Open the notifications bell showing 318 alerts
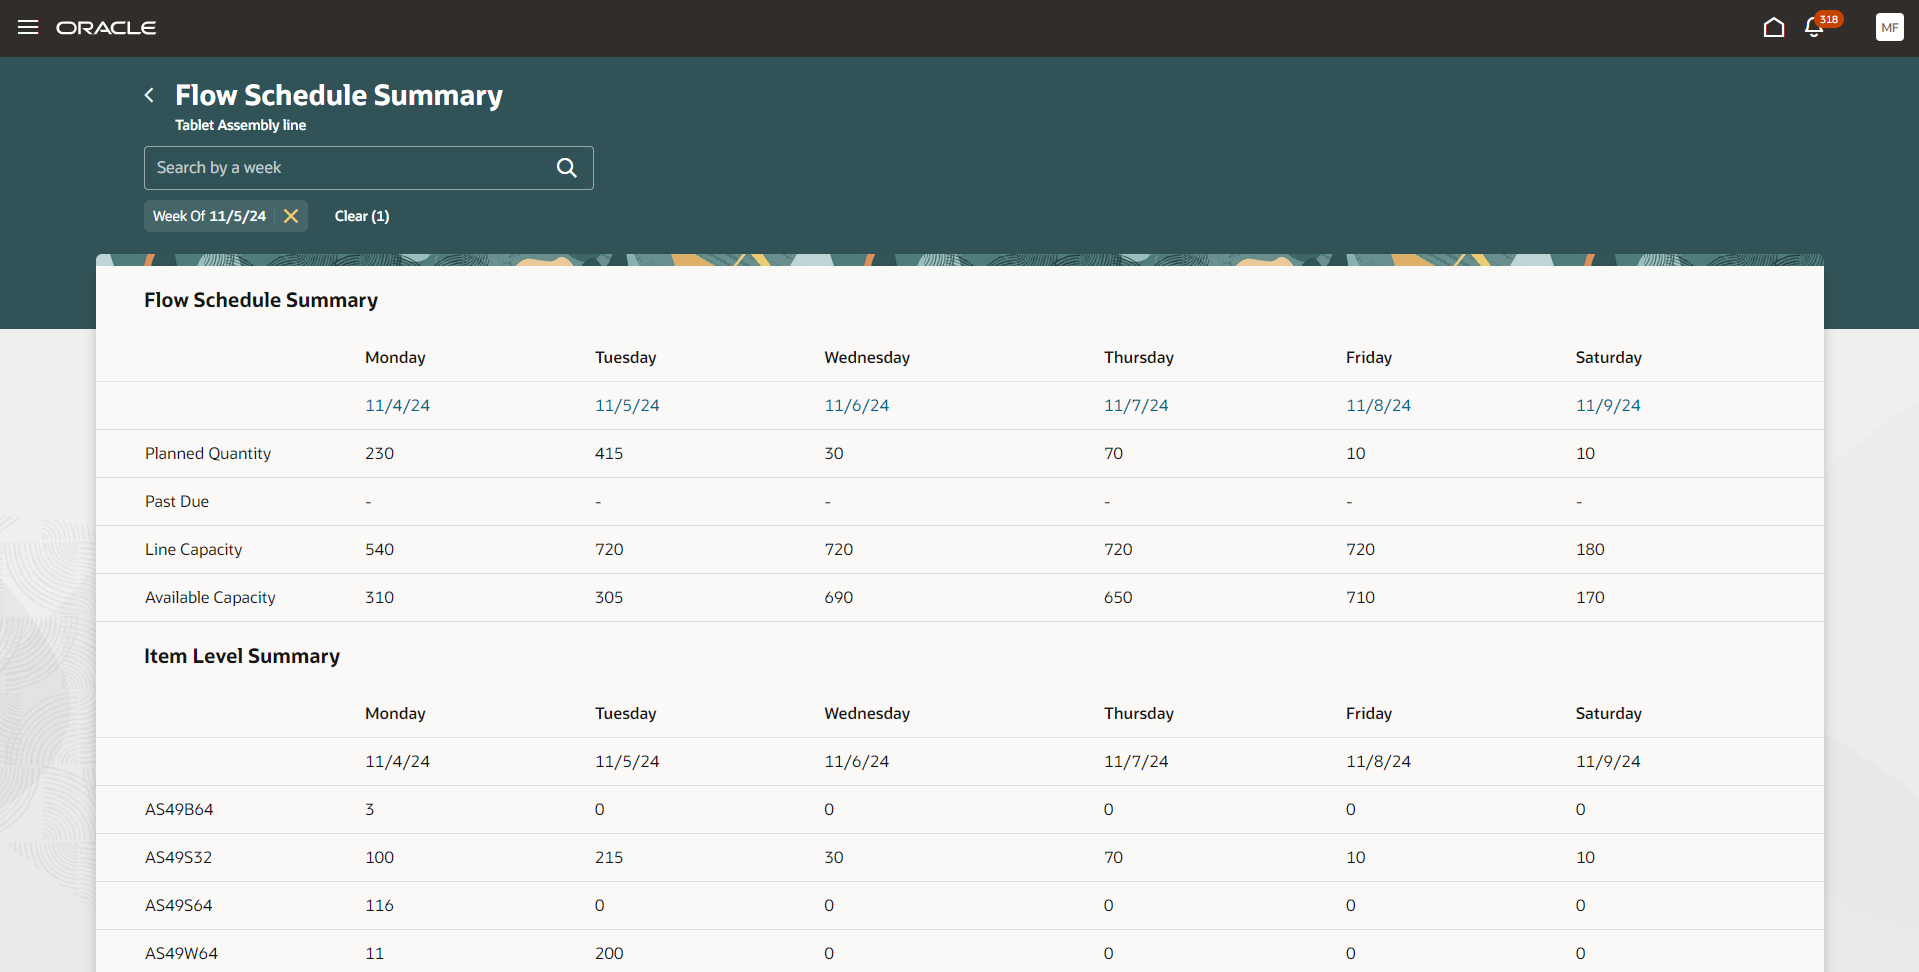This screenshot has width=1919, height=972. click(x=1813, y=27)
